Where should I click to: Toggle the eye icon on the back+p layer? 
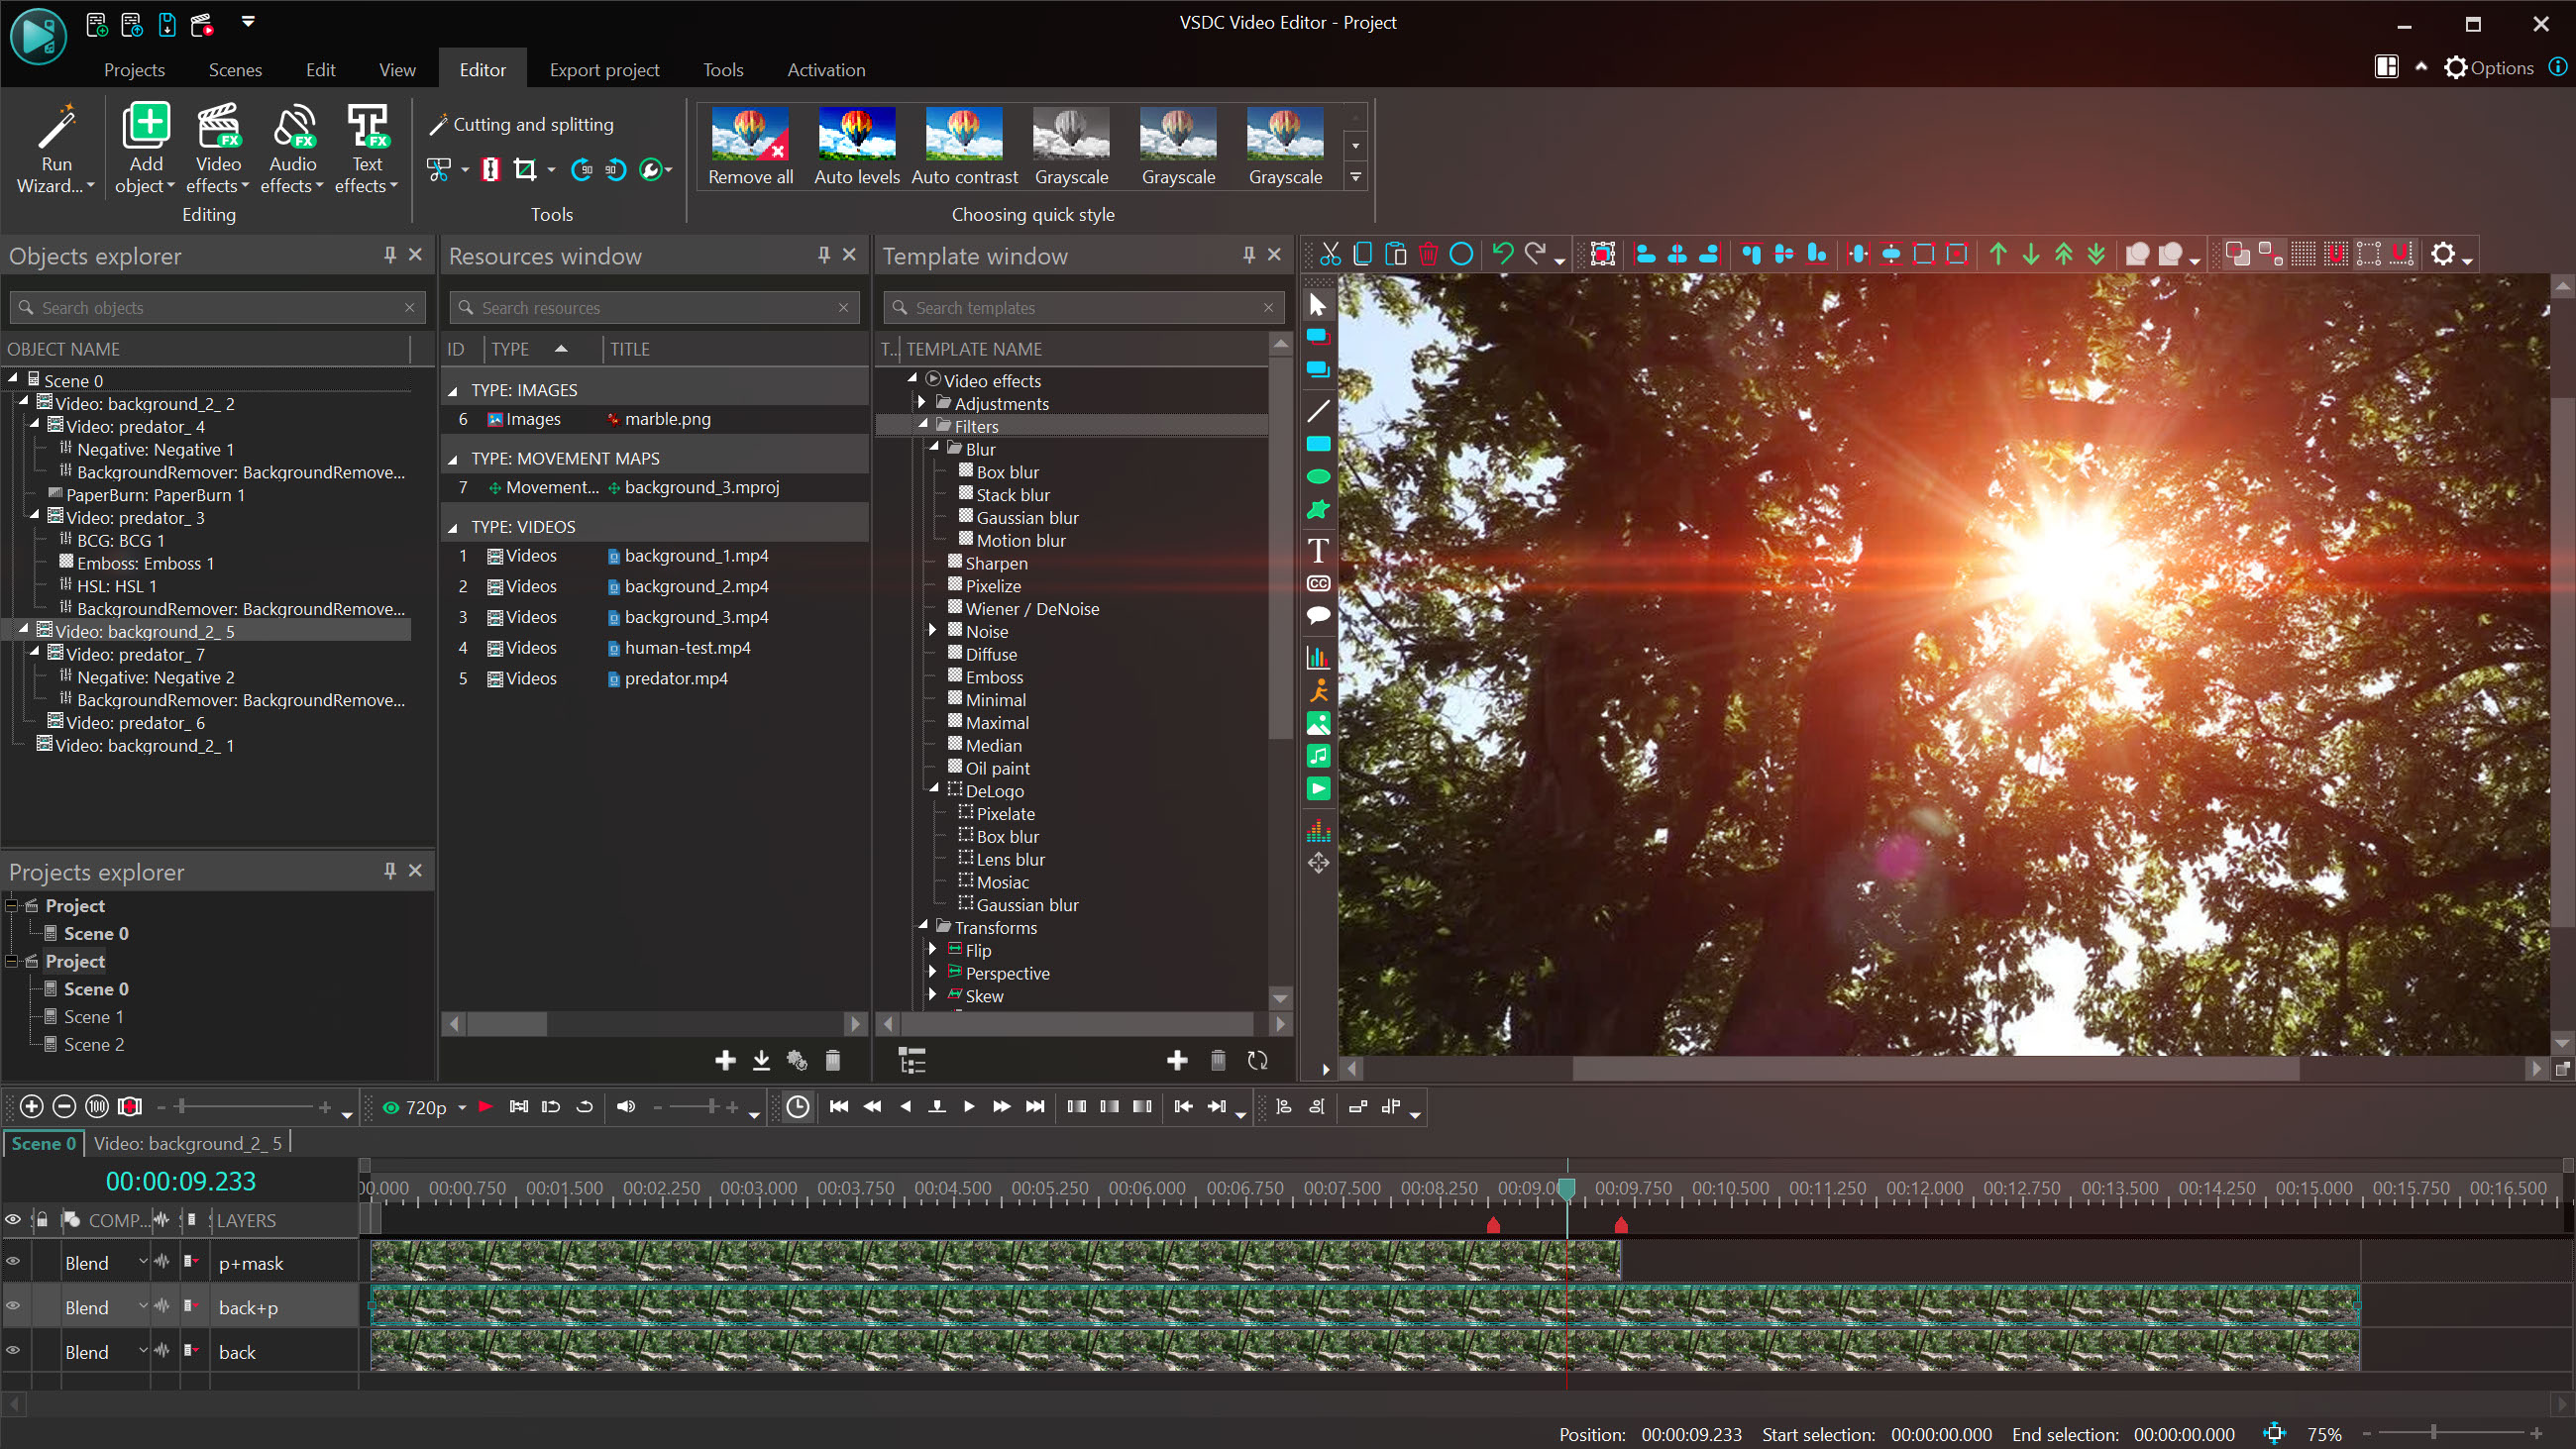14,1307
